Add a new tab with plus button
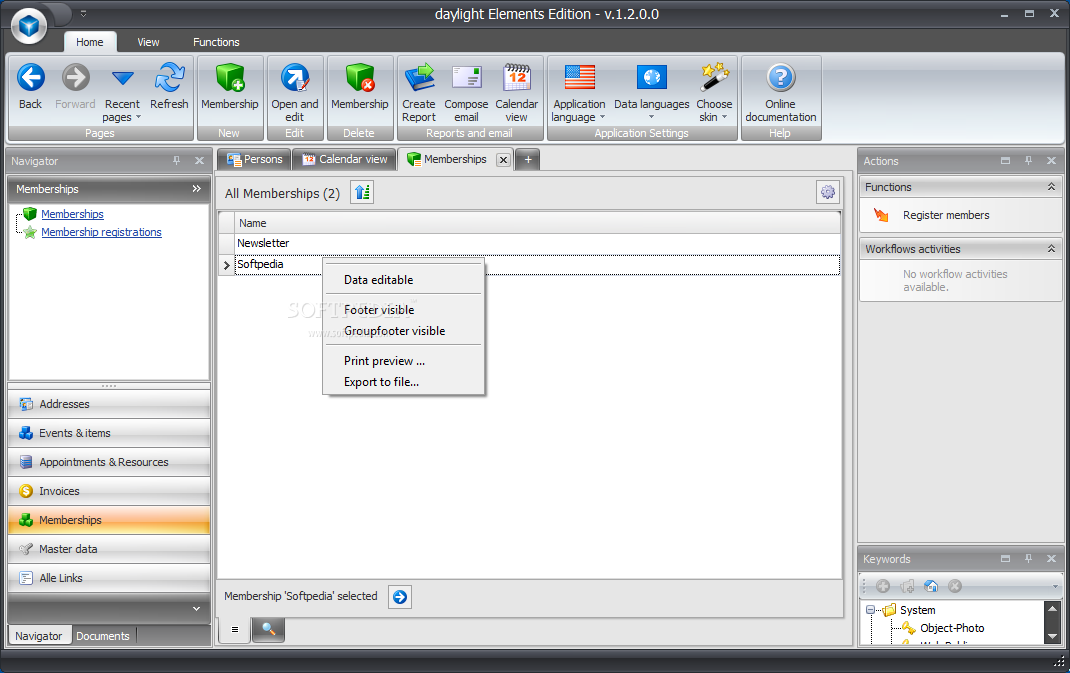The width and height of the screenshot is (1070, 673). (x=527, y=160)
